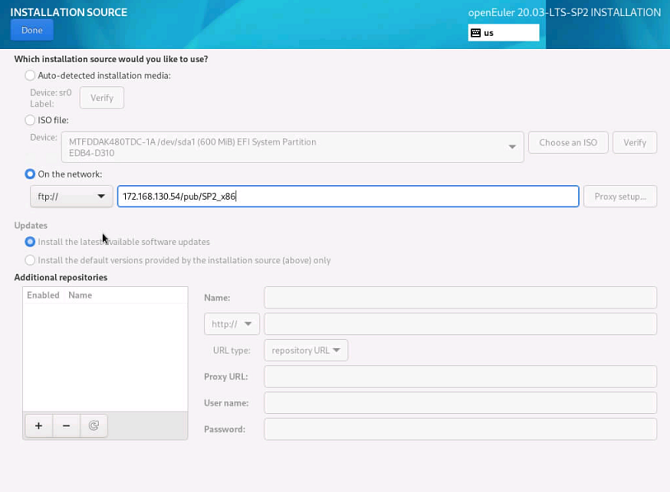Click the network source URL field
This screenshot has width=670, height=492.
coord(347,196)
